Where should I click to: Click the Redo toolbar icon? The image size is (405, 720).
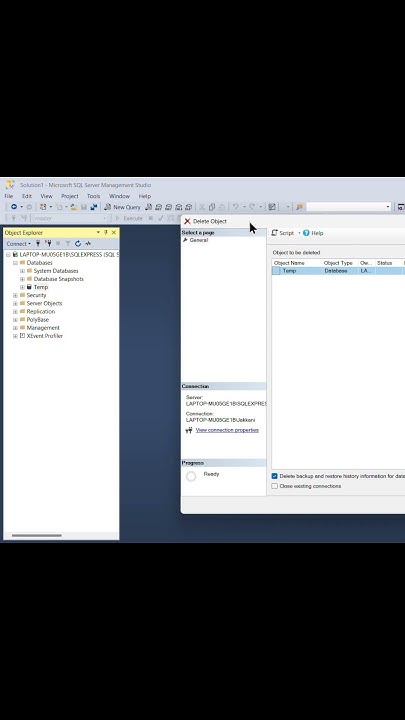tap(252, 207)
